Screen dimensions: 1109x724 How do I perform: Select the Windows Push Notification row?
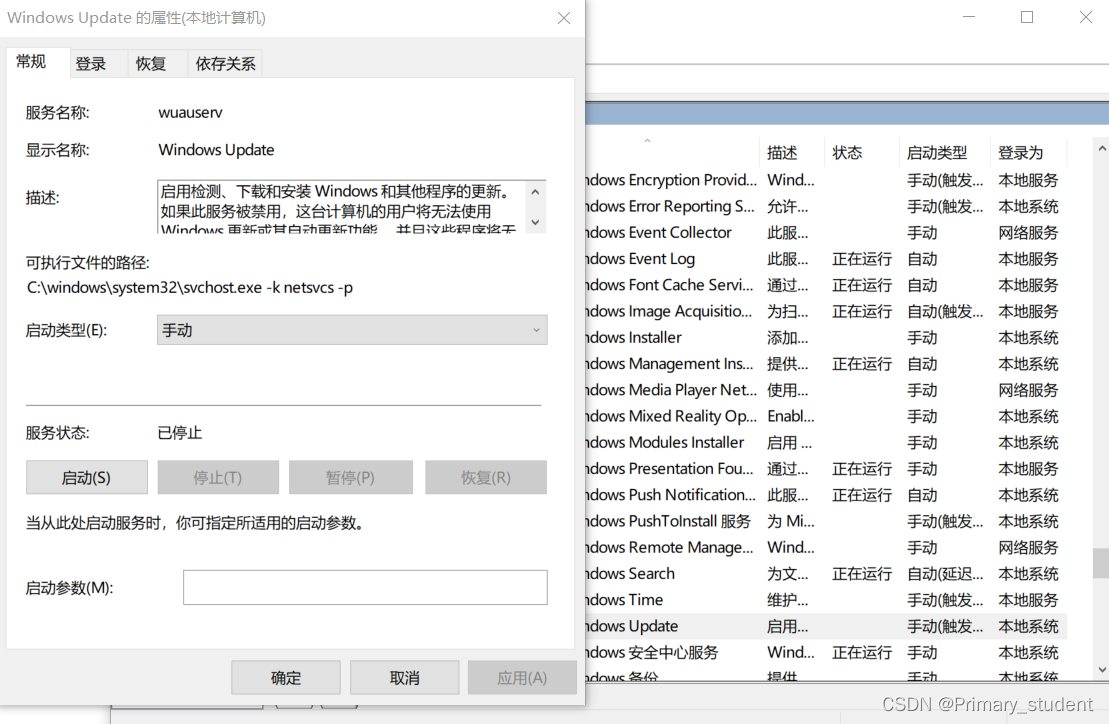(x=825, y=495)
